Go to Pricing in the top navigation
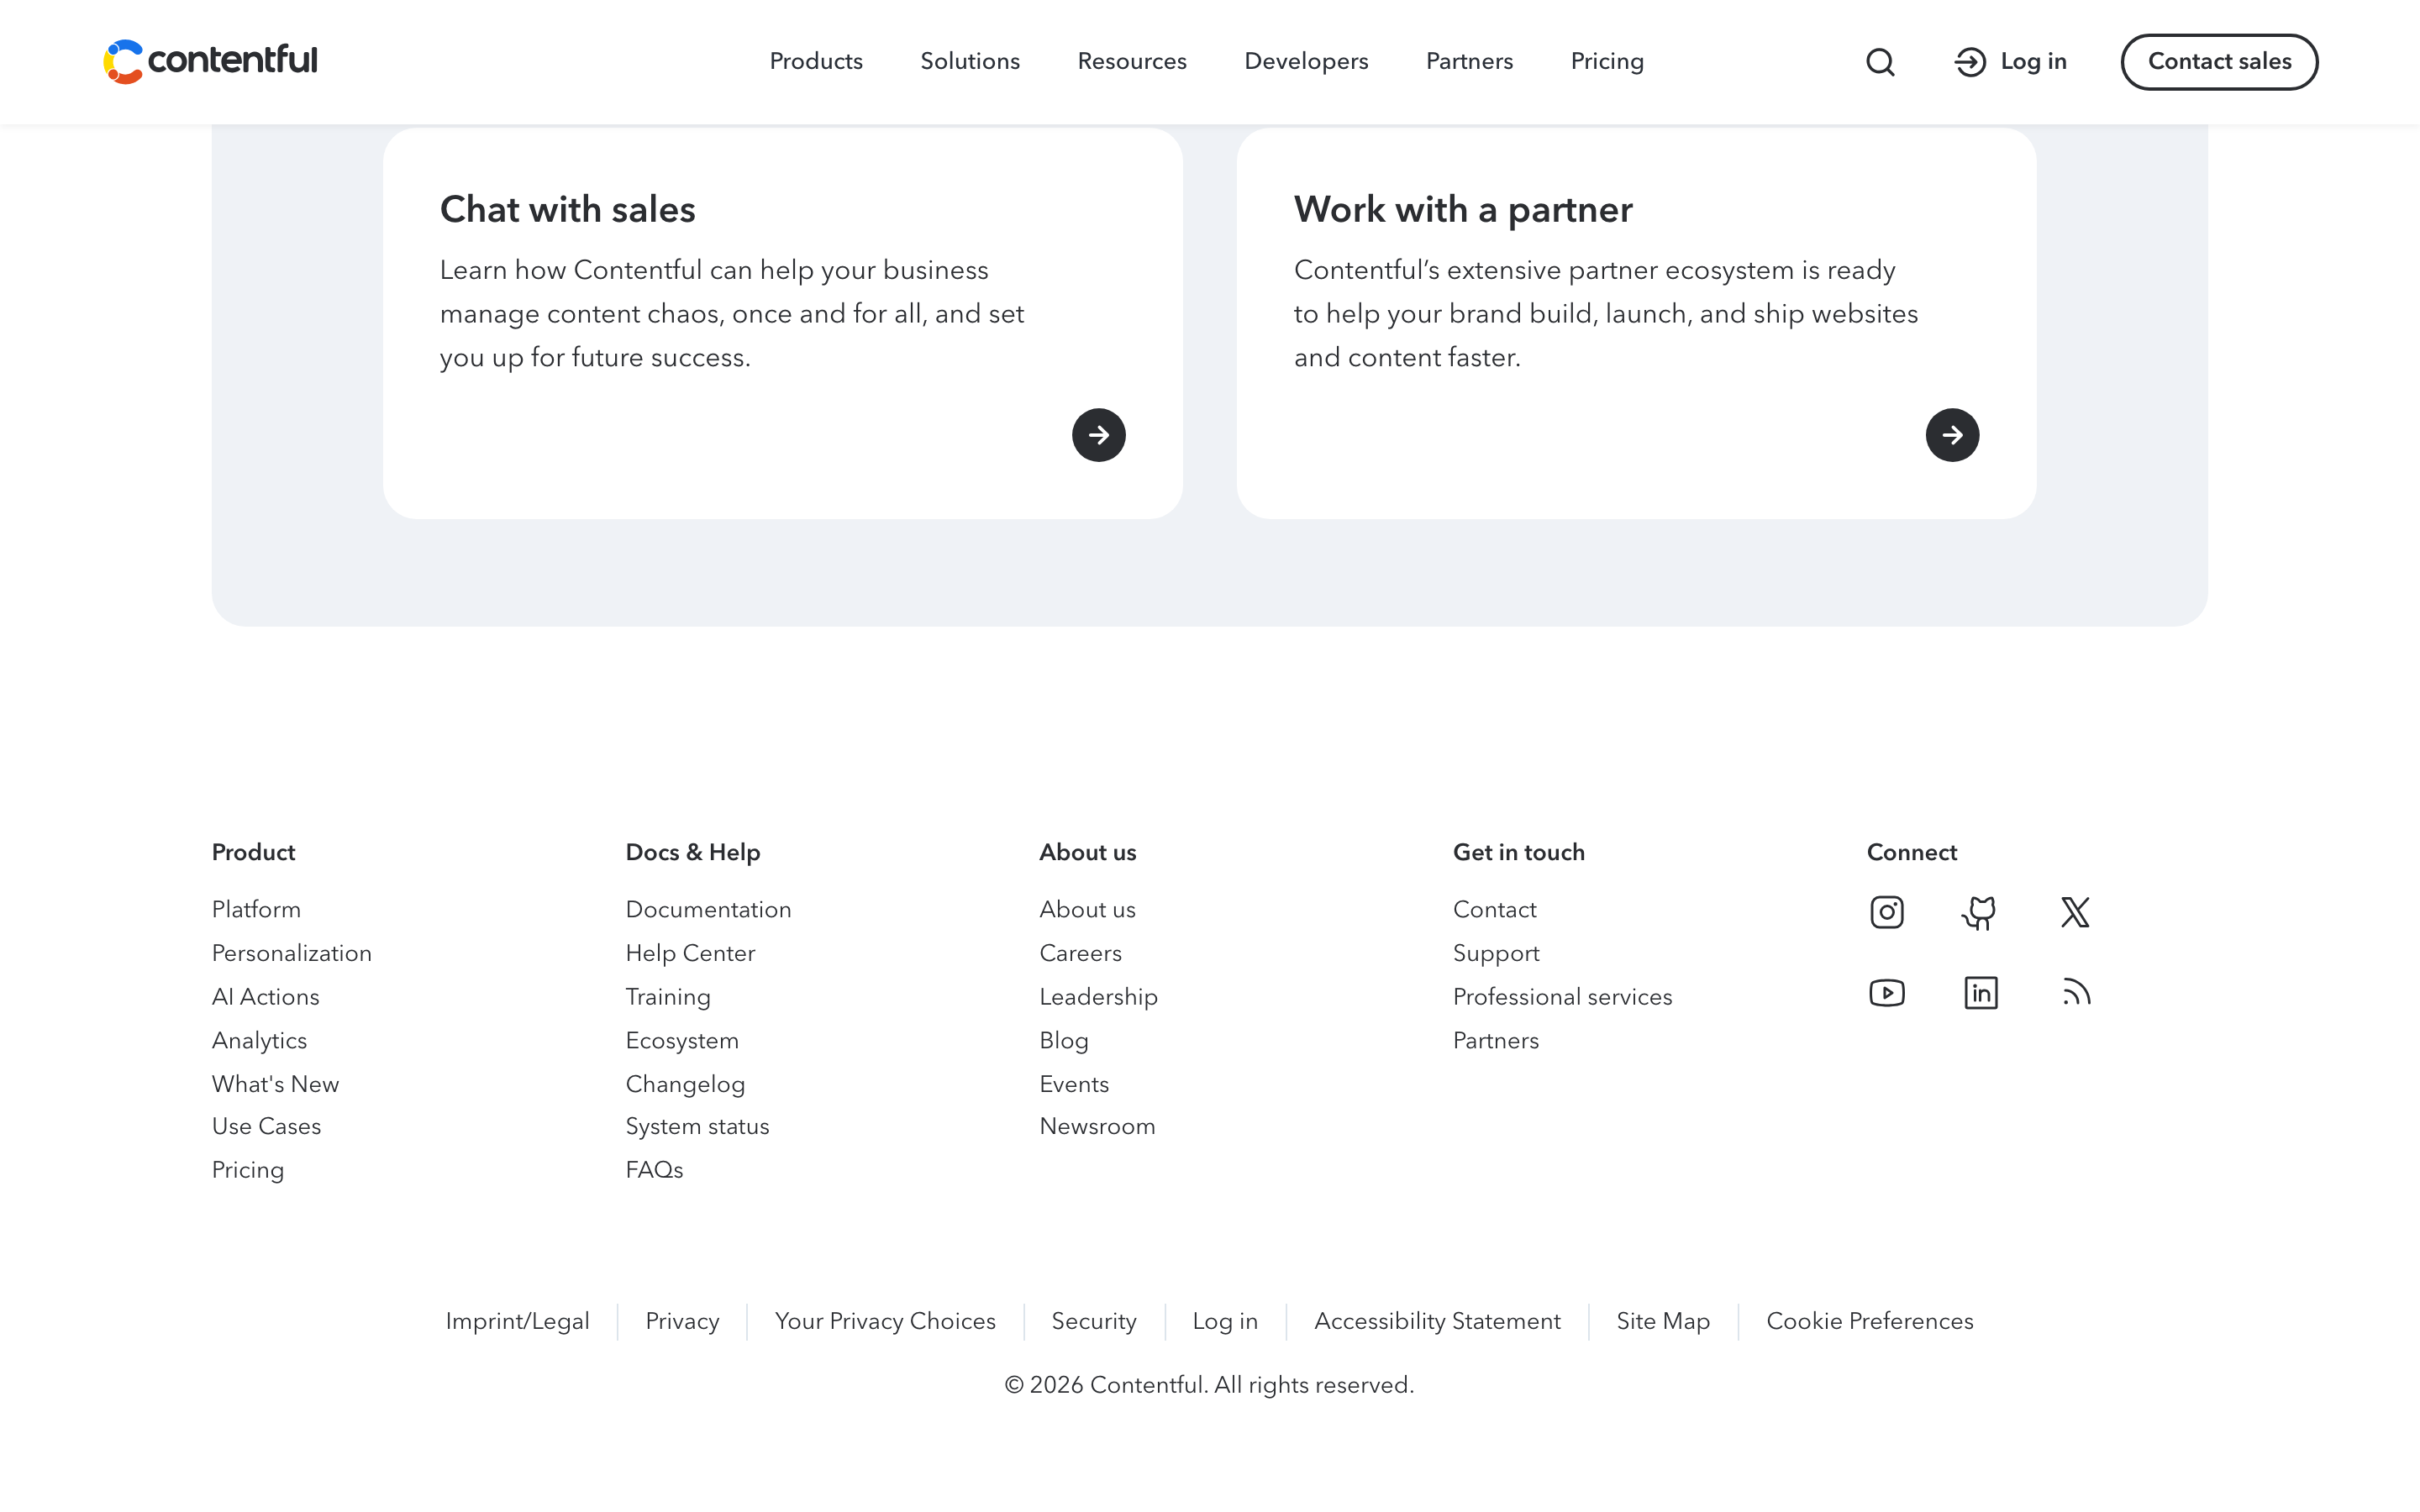This screenshot has height=1512, width=2420. (x=1607, y=62)
